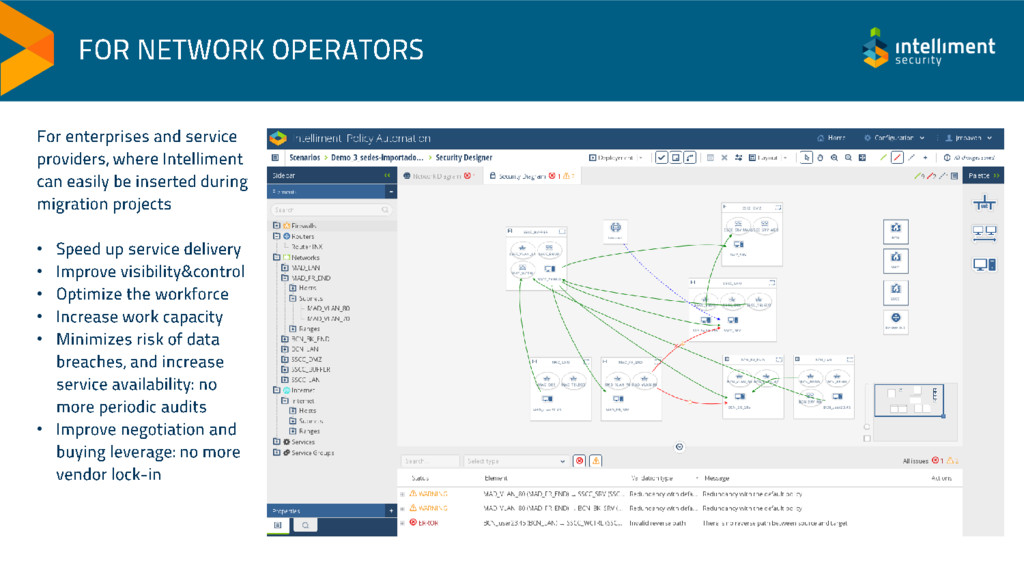Collapse the Sidebar using the double-arrow
Image resolution: width=1024 pixels, height=576 pixels.
(x=387, y=175)
